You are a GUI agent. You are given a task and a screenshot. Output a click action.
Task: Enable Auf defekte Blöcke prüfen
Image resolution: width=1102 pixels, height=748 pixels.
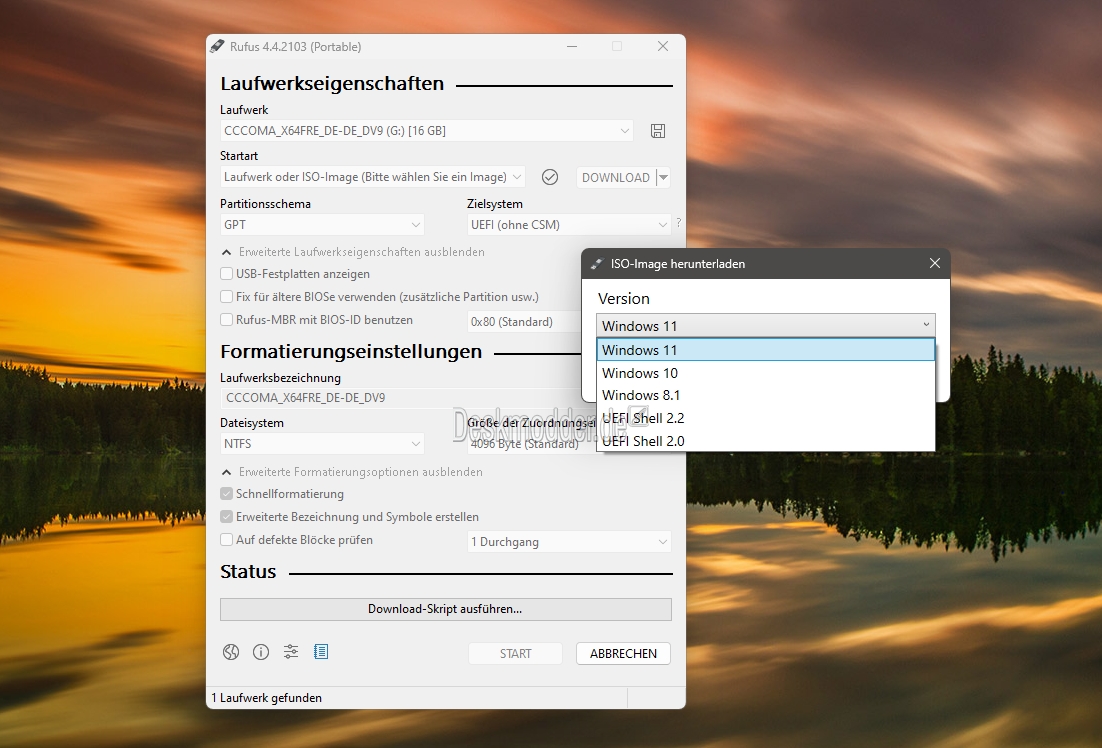[226, 540]
